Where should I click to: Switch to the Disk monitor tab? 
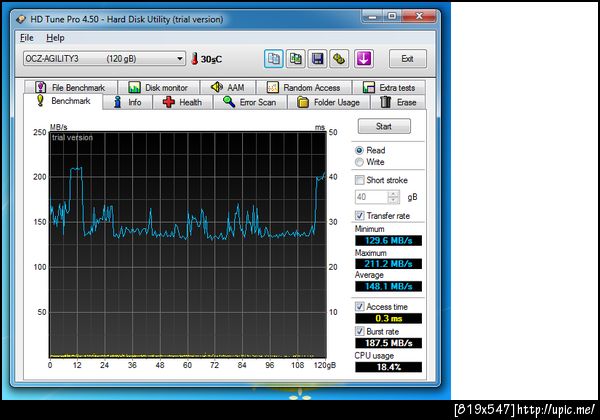158,88
